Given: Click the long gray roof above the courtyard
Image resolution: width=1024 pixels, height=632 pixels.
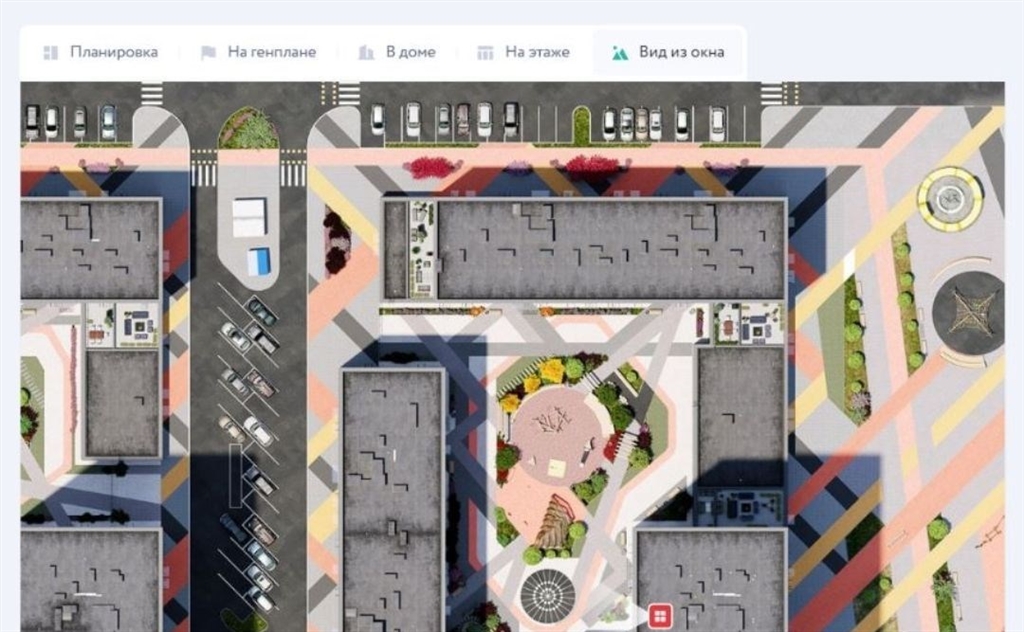Looking at the screenshot, I should point(610,248).
